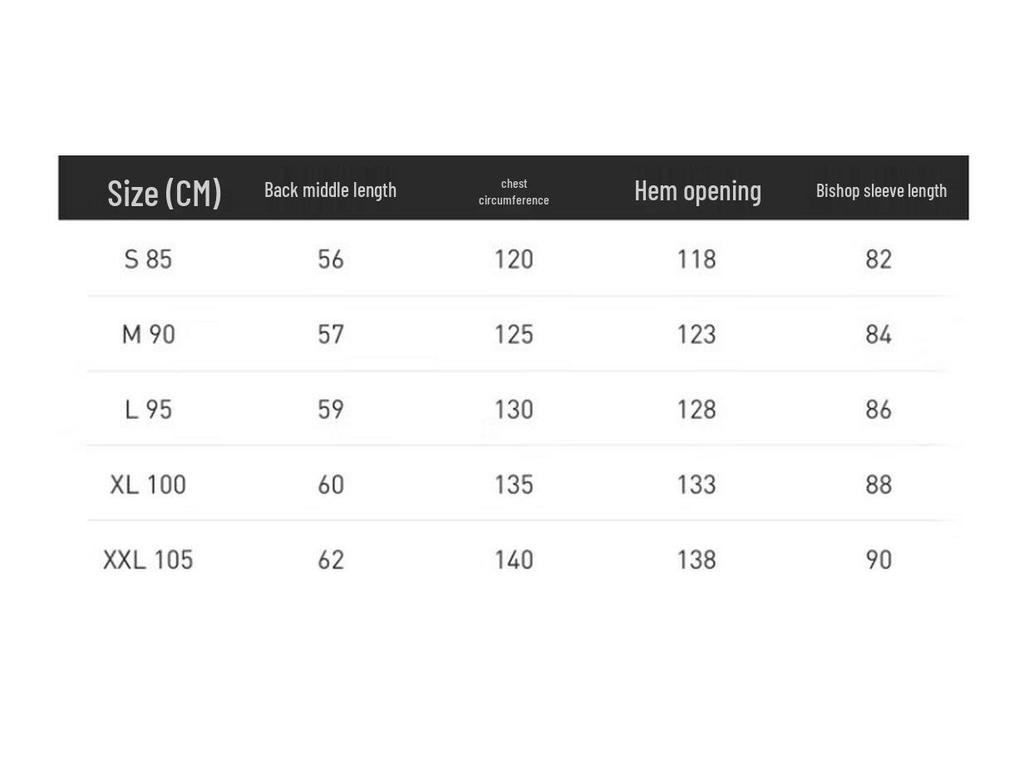Select back middle length value 59

(331, 409)
